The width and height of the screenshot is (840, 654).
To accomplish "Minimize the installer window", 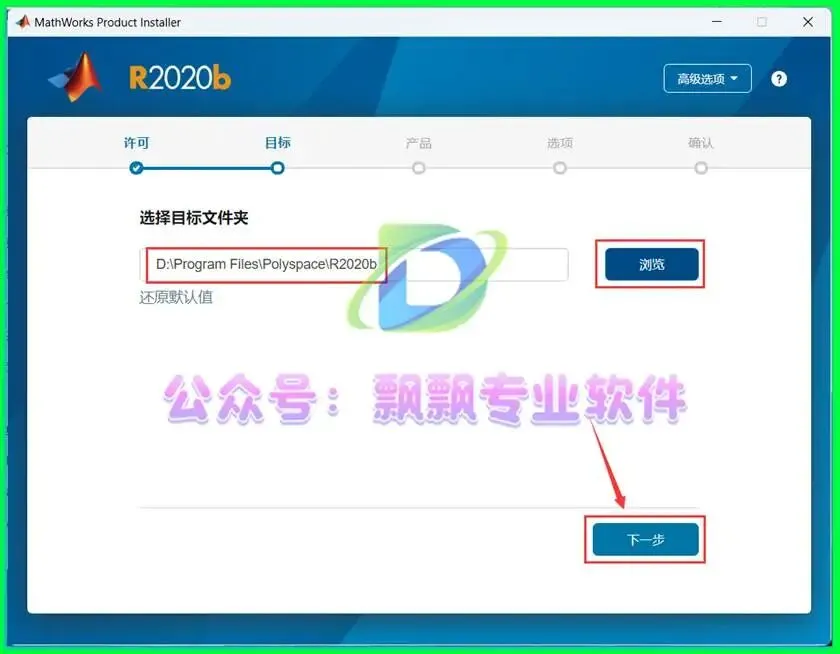I will [717, 22].
